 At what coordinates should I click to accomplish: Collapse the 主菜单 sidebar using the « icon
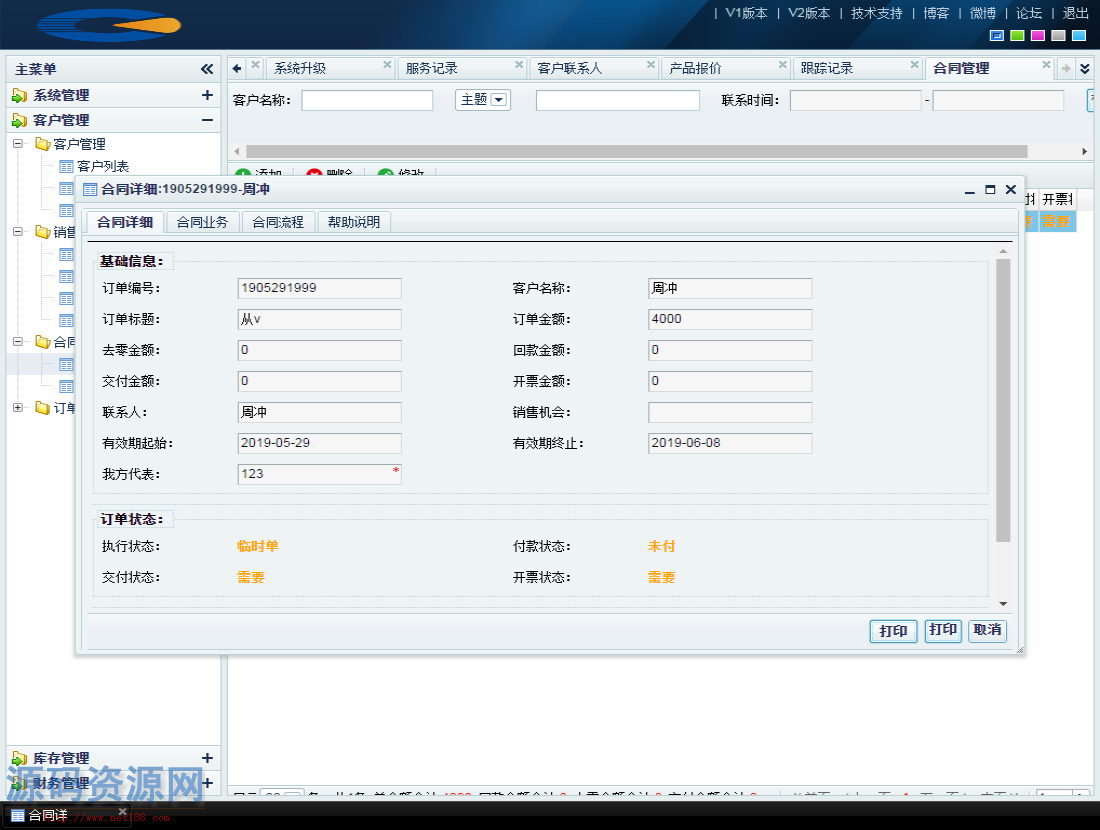pyautogui.click(x=207, y=69)
